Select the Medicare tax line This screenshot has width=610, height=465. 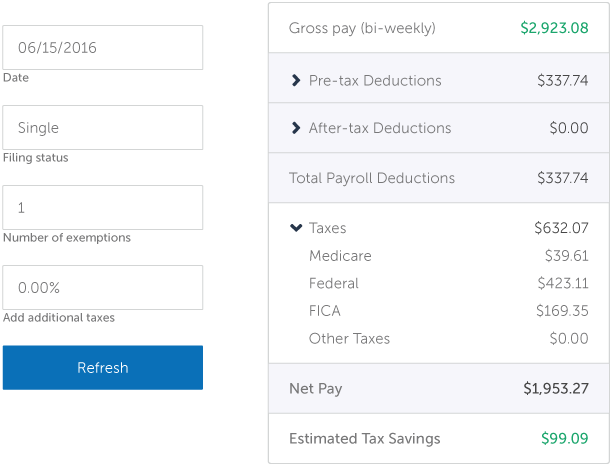point(340,256)
